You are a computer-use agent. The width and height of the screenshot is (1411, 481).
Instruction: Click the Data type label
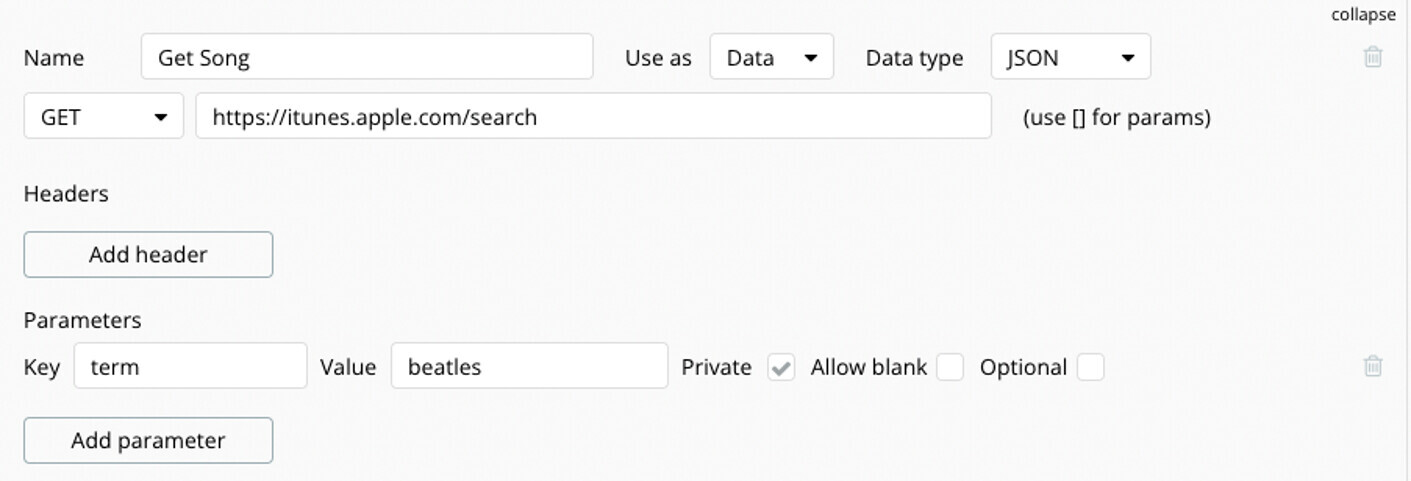[x=914, y=58]
